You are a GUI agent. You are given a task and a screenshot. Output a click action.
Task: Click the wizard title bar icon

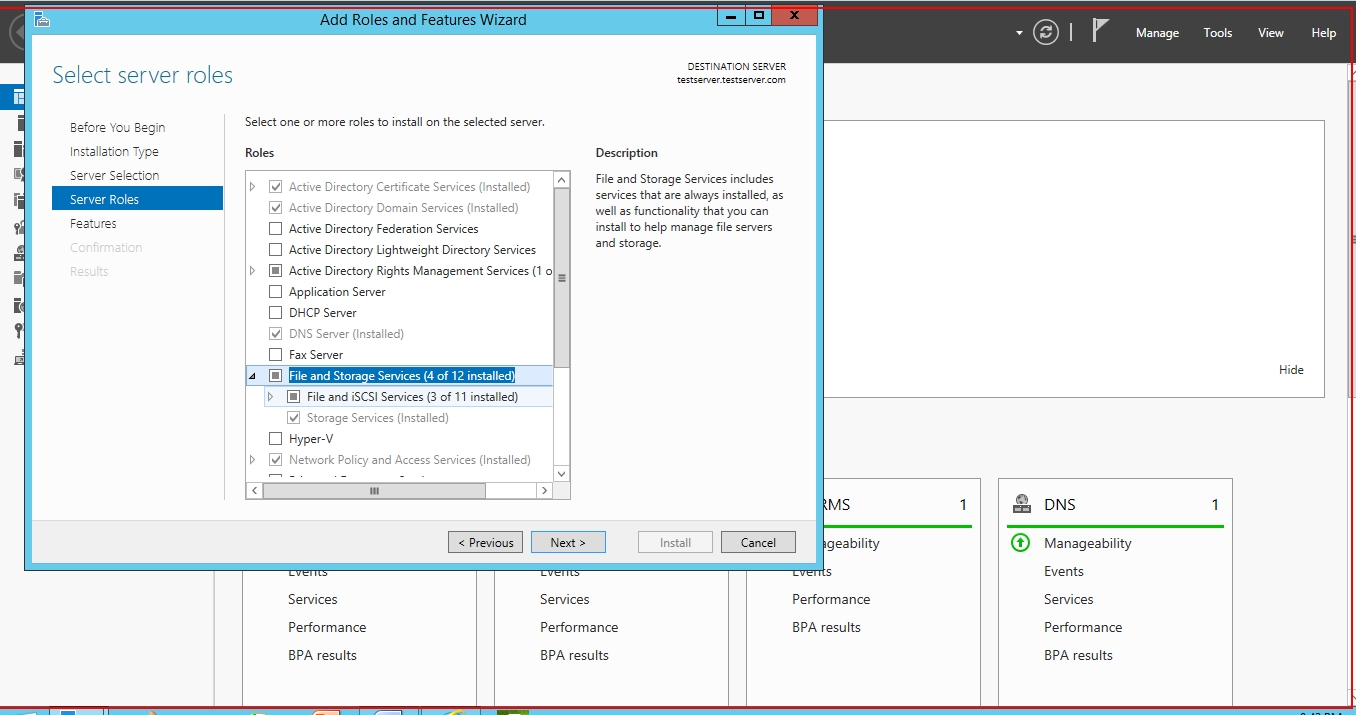[42, 19]
